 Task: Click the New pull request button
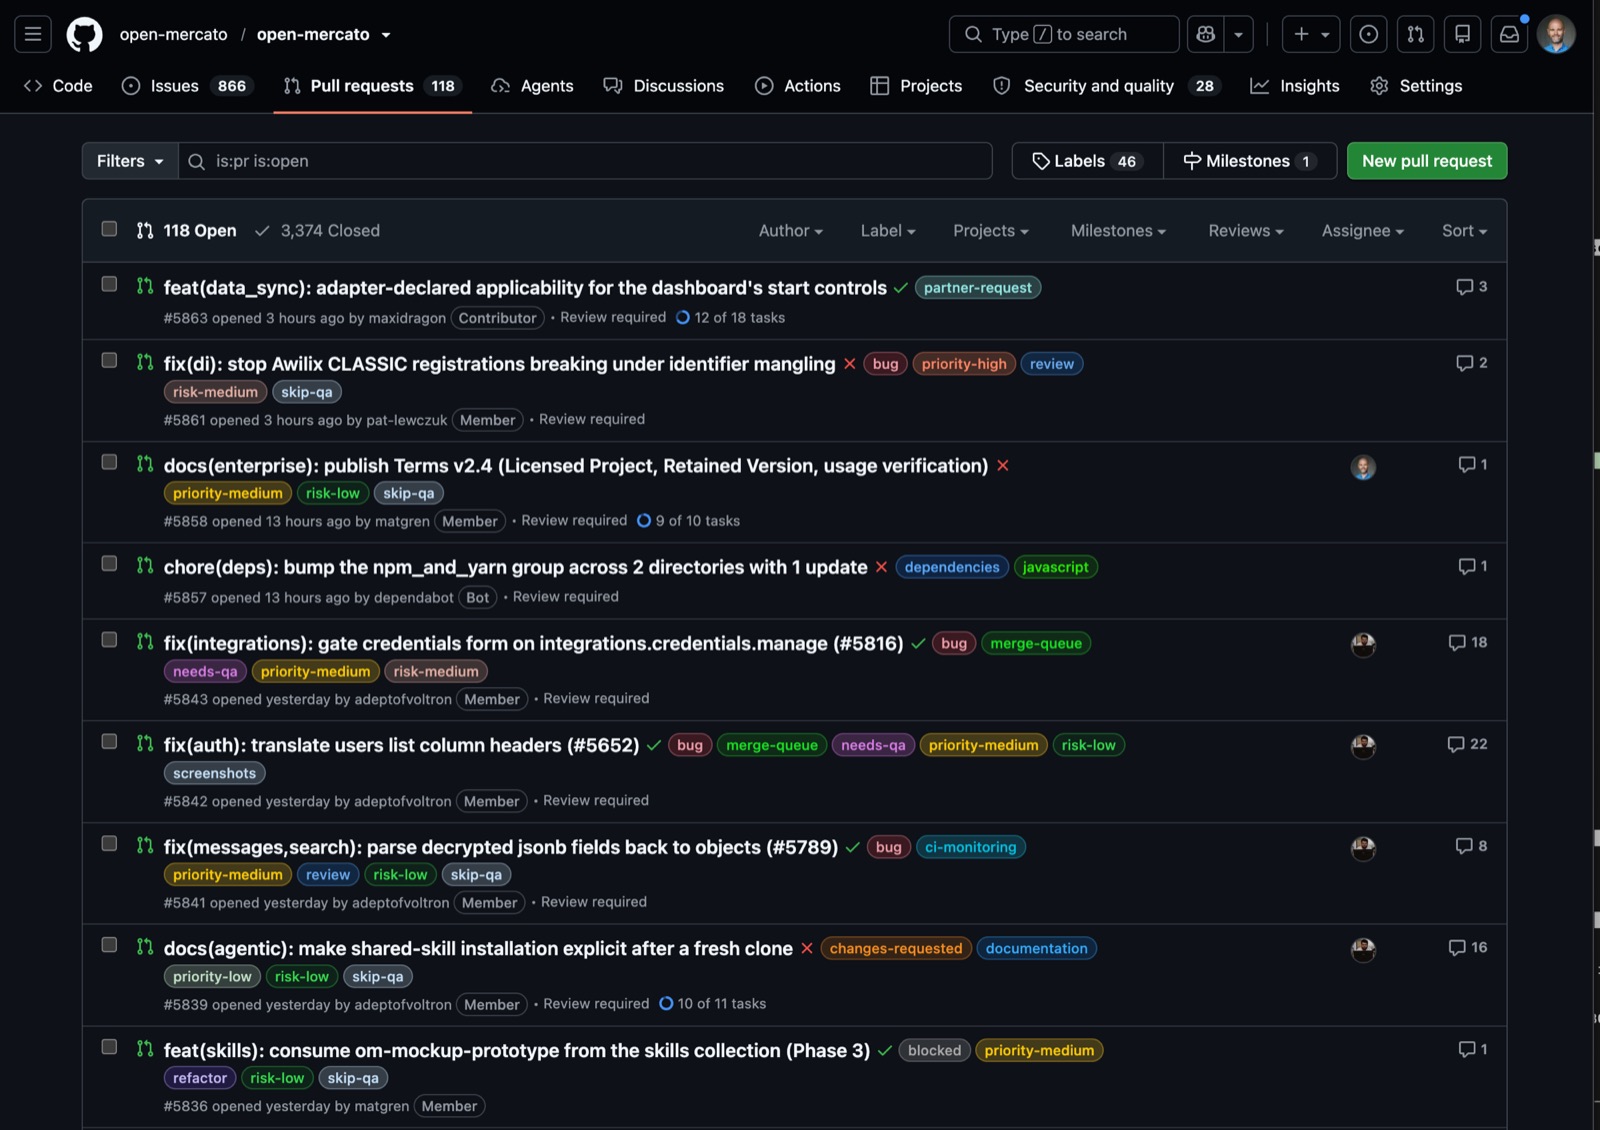pyautogui.click(x=1427, y=161)
